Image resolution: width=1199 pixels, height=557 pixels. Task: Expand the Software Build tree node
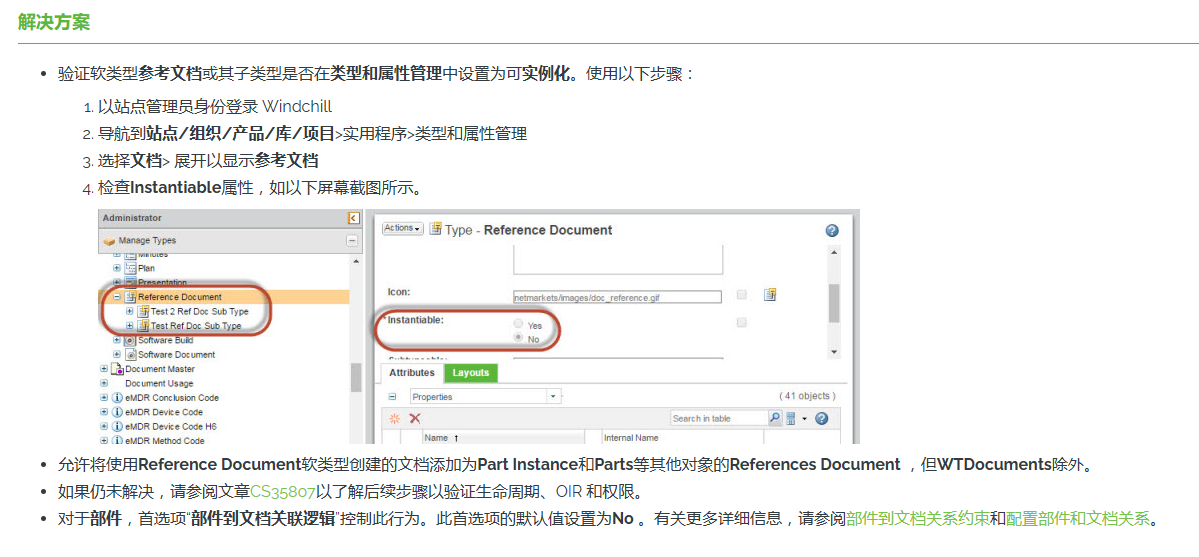(117, 340)
